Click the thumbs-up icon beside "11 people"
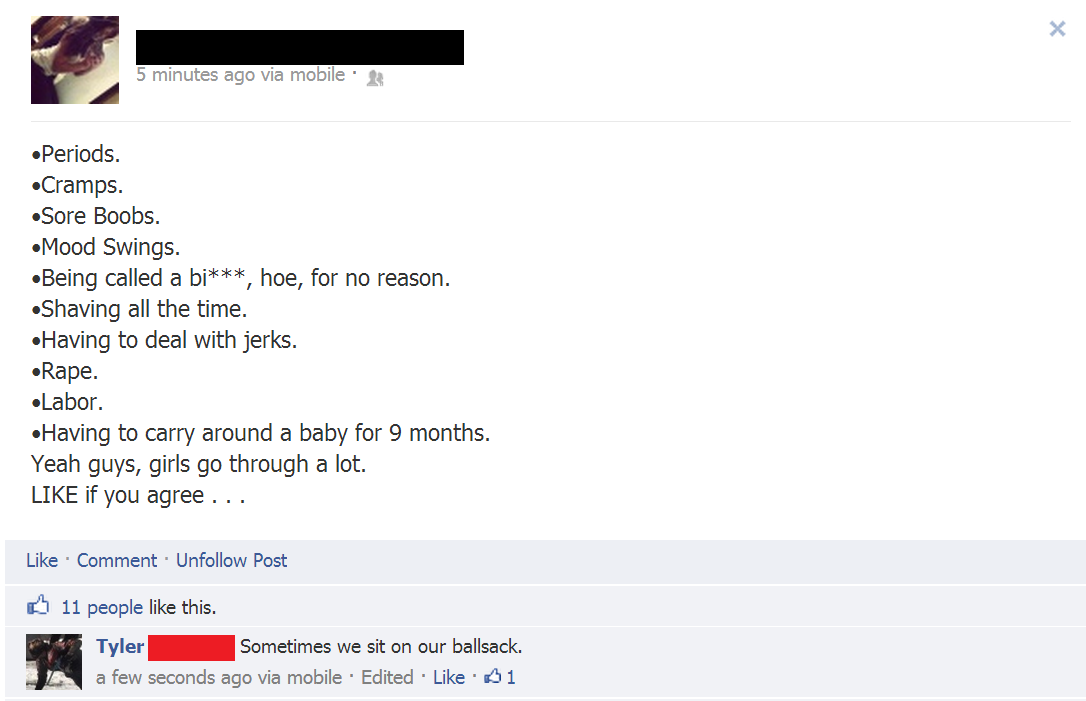Viewport: 1086px width, 701px height. 38,606
